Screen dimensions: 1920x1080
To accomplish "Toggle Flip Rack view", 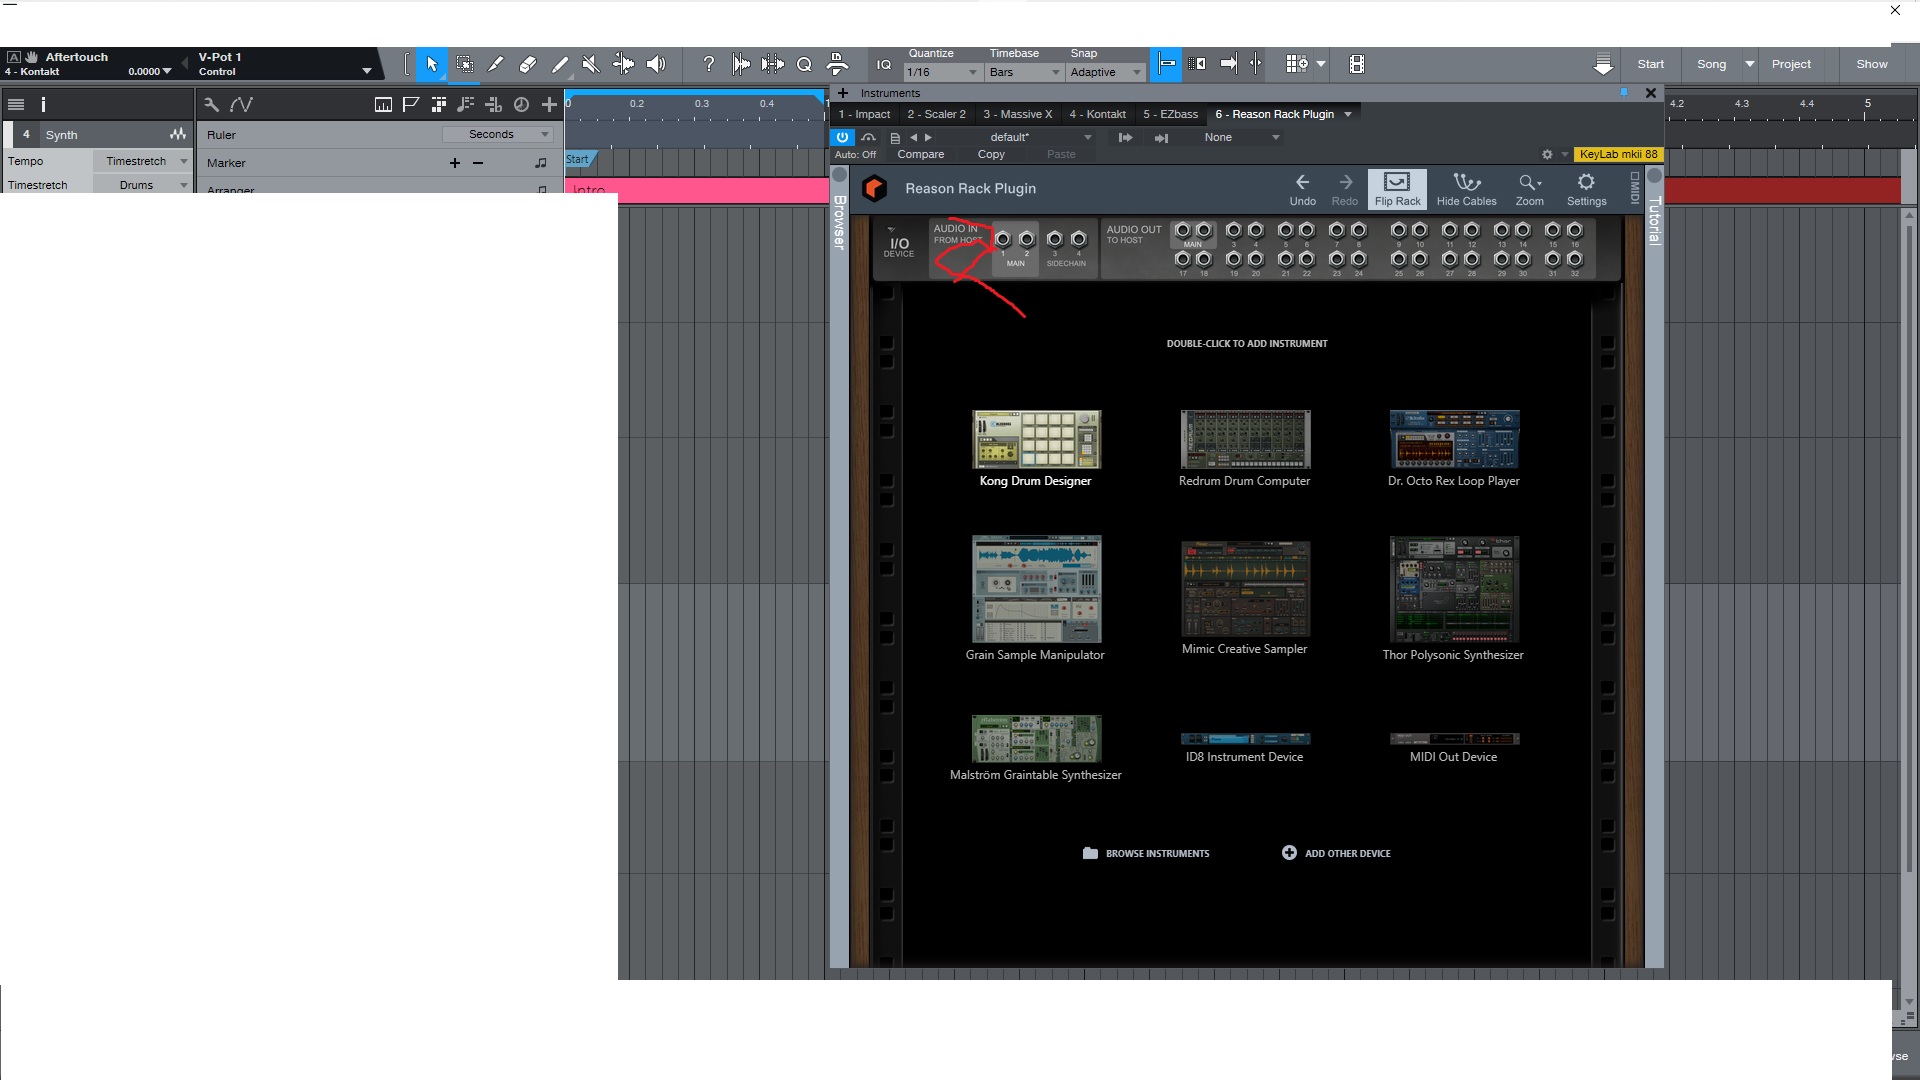I will 1397,188.
